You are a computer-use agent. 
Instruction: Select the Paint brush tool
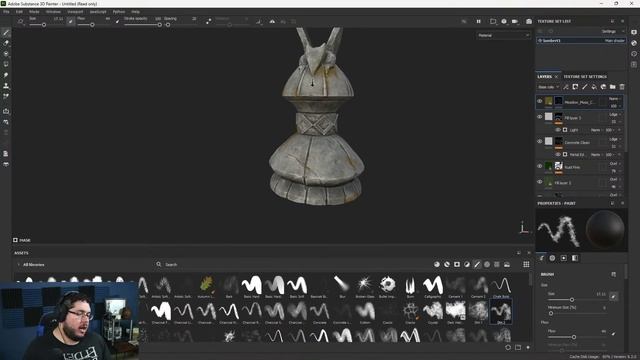pos(6,32)
